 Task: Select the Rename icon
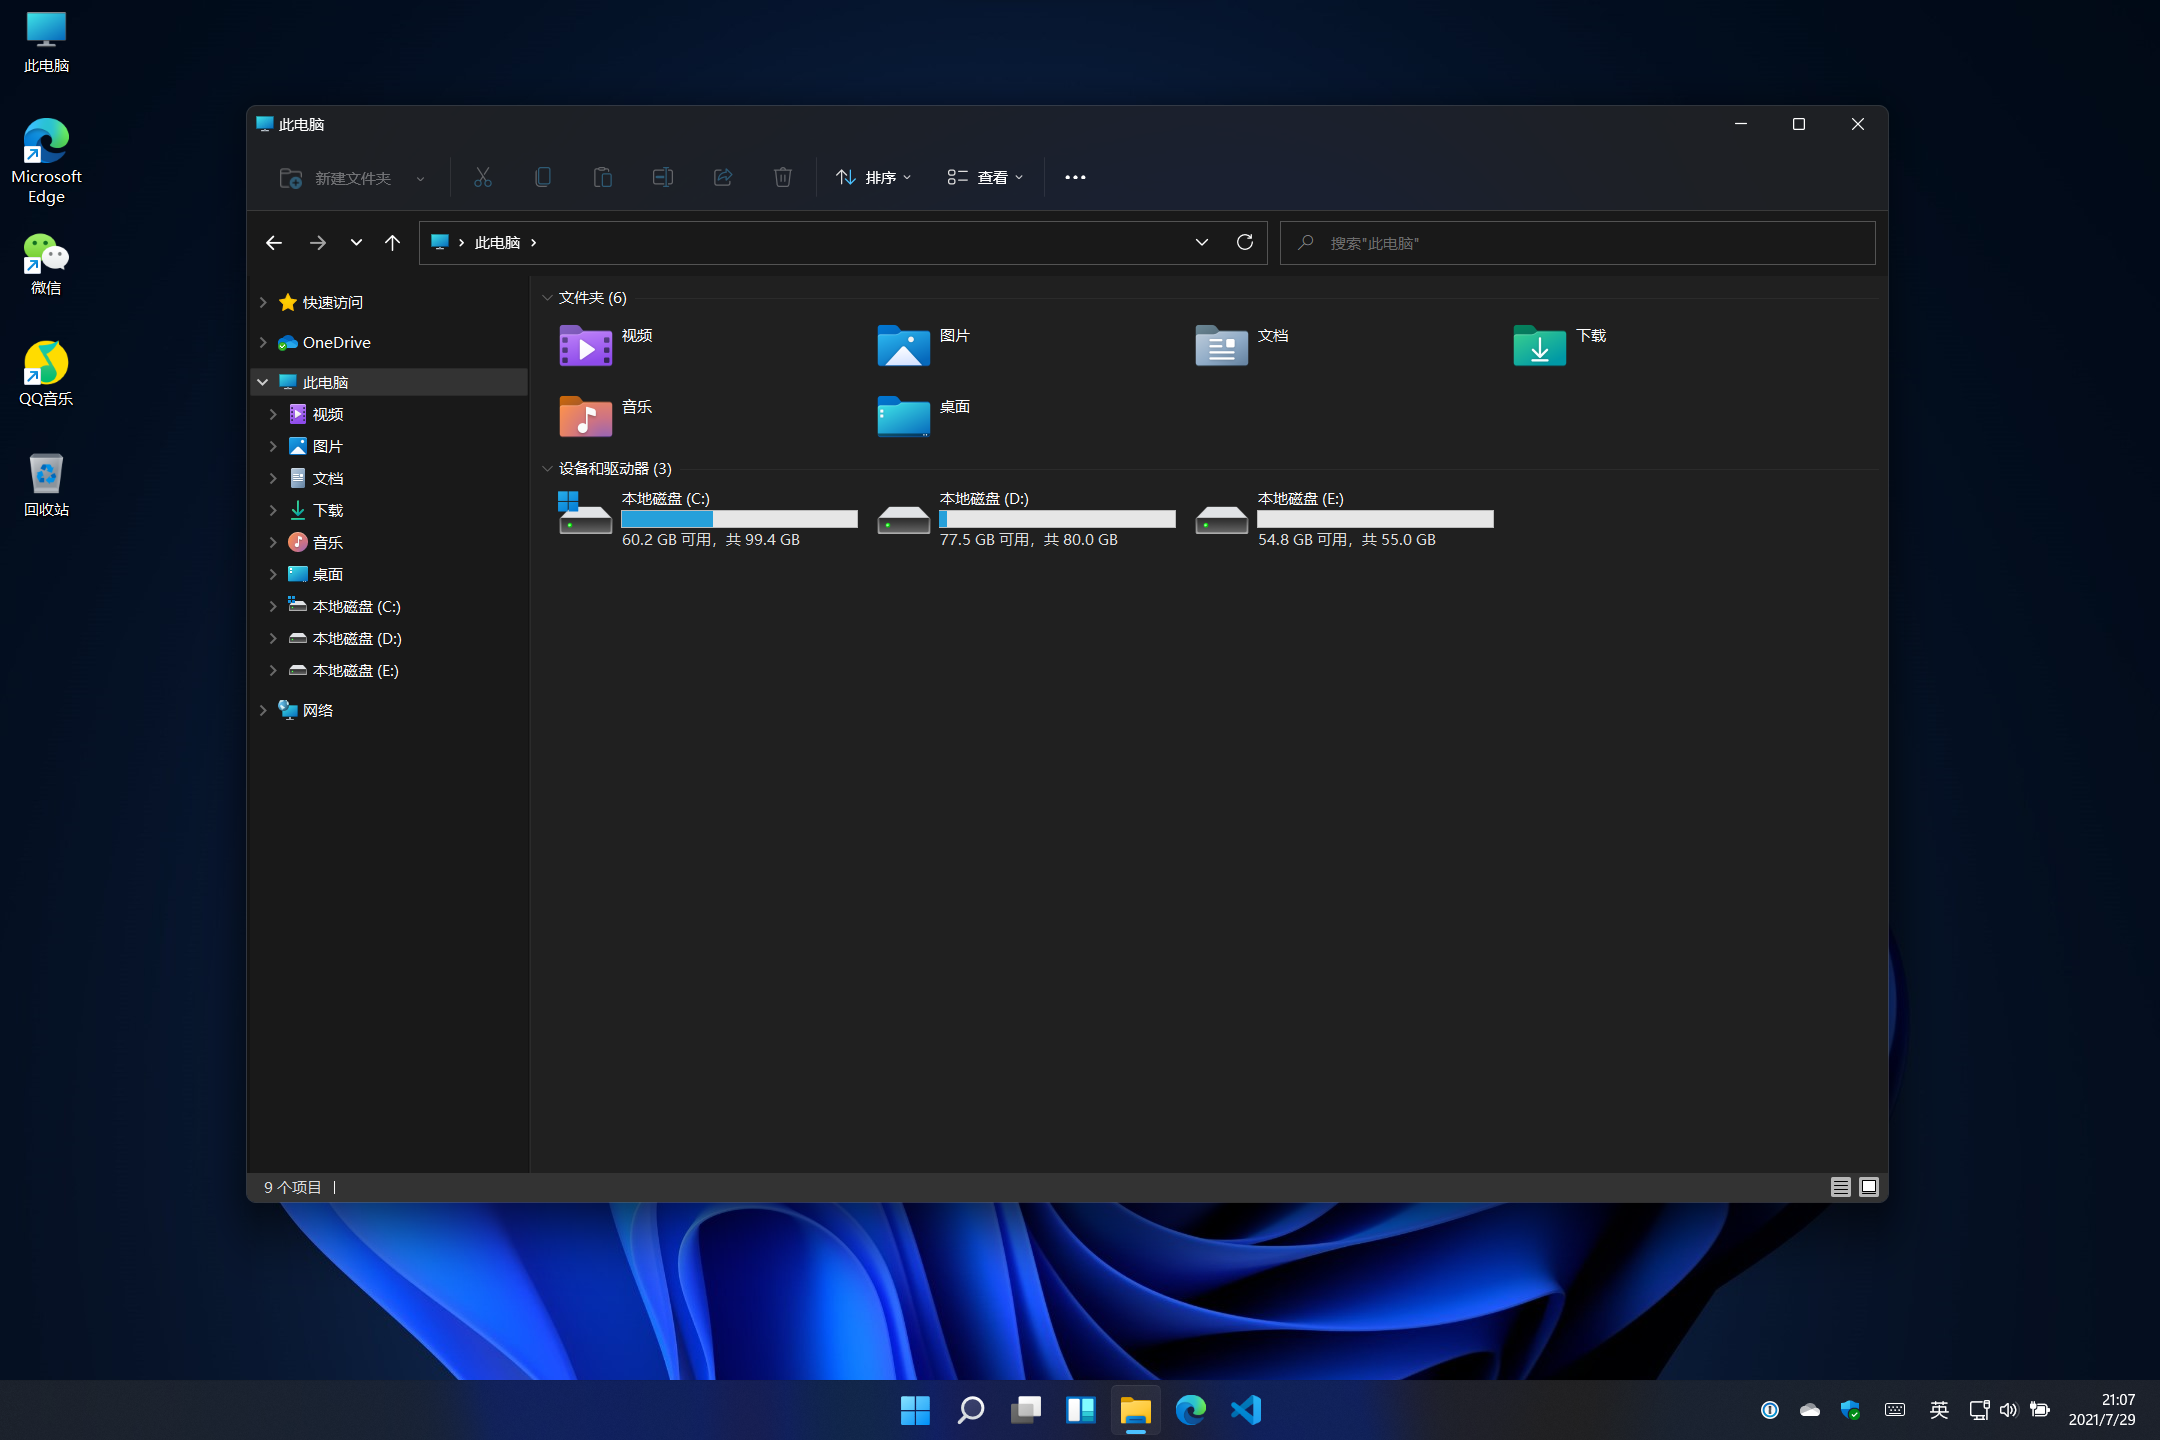(x=662, y=177)
